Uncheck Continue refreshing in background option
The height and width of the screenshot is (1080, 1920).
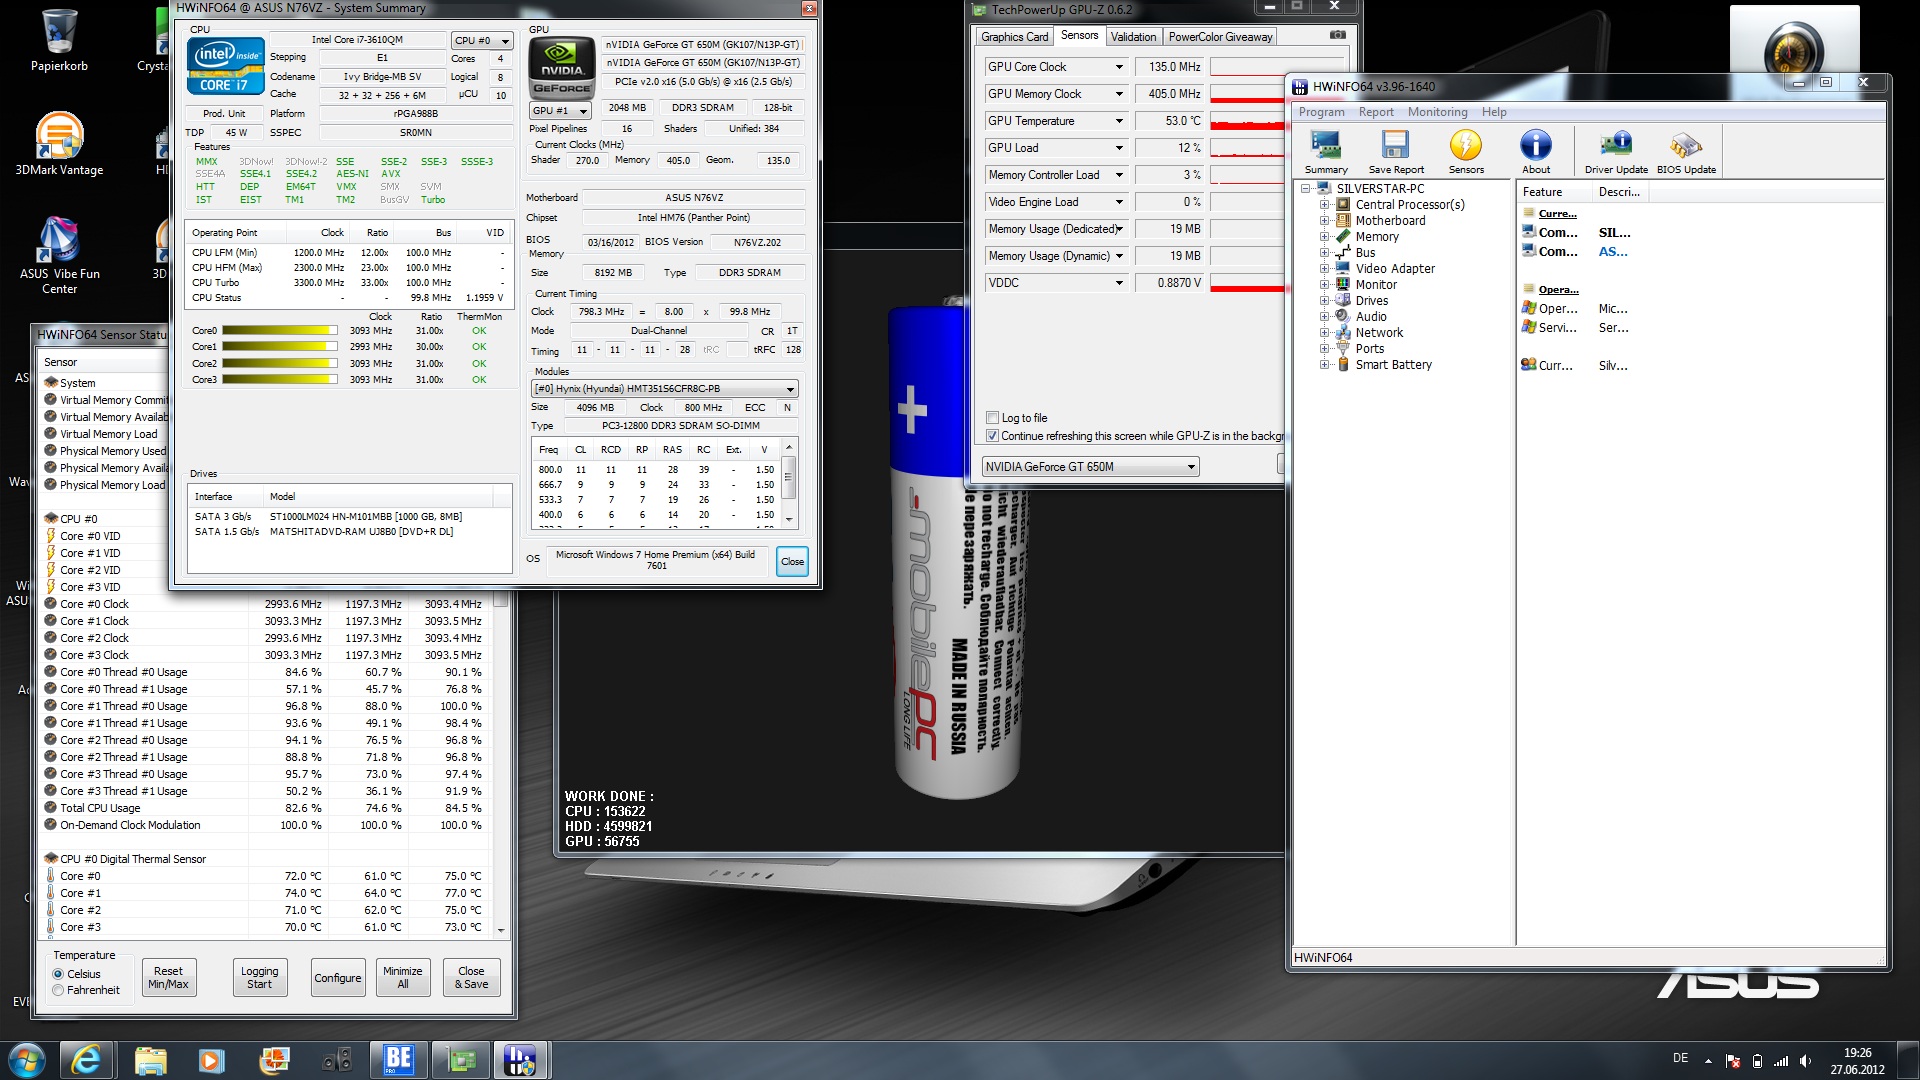(992, 436)
